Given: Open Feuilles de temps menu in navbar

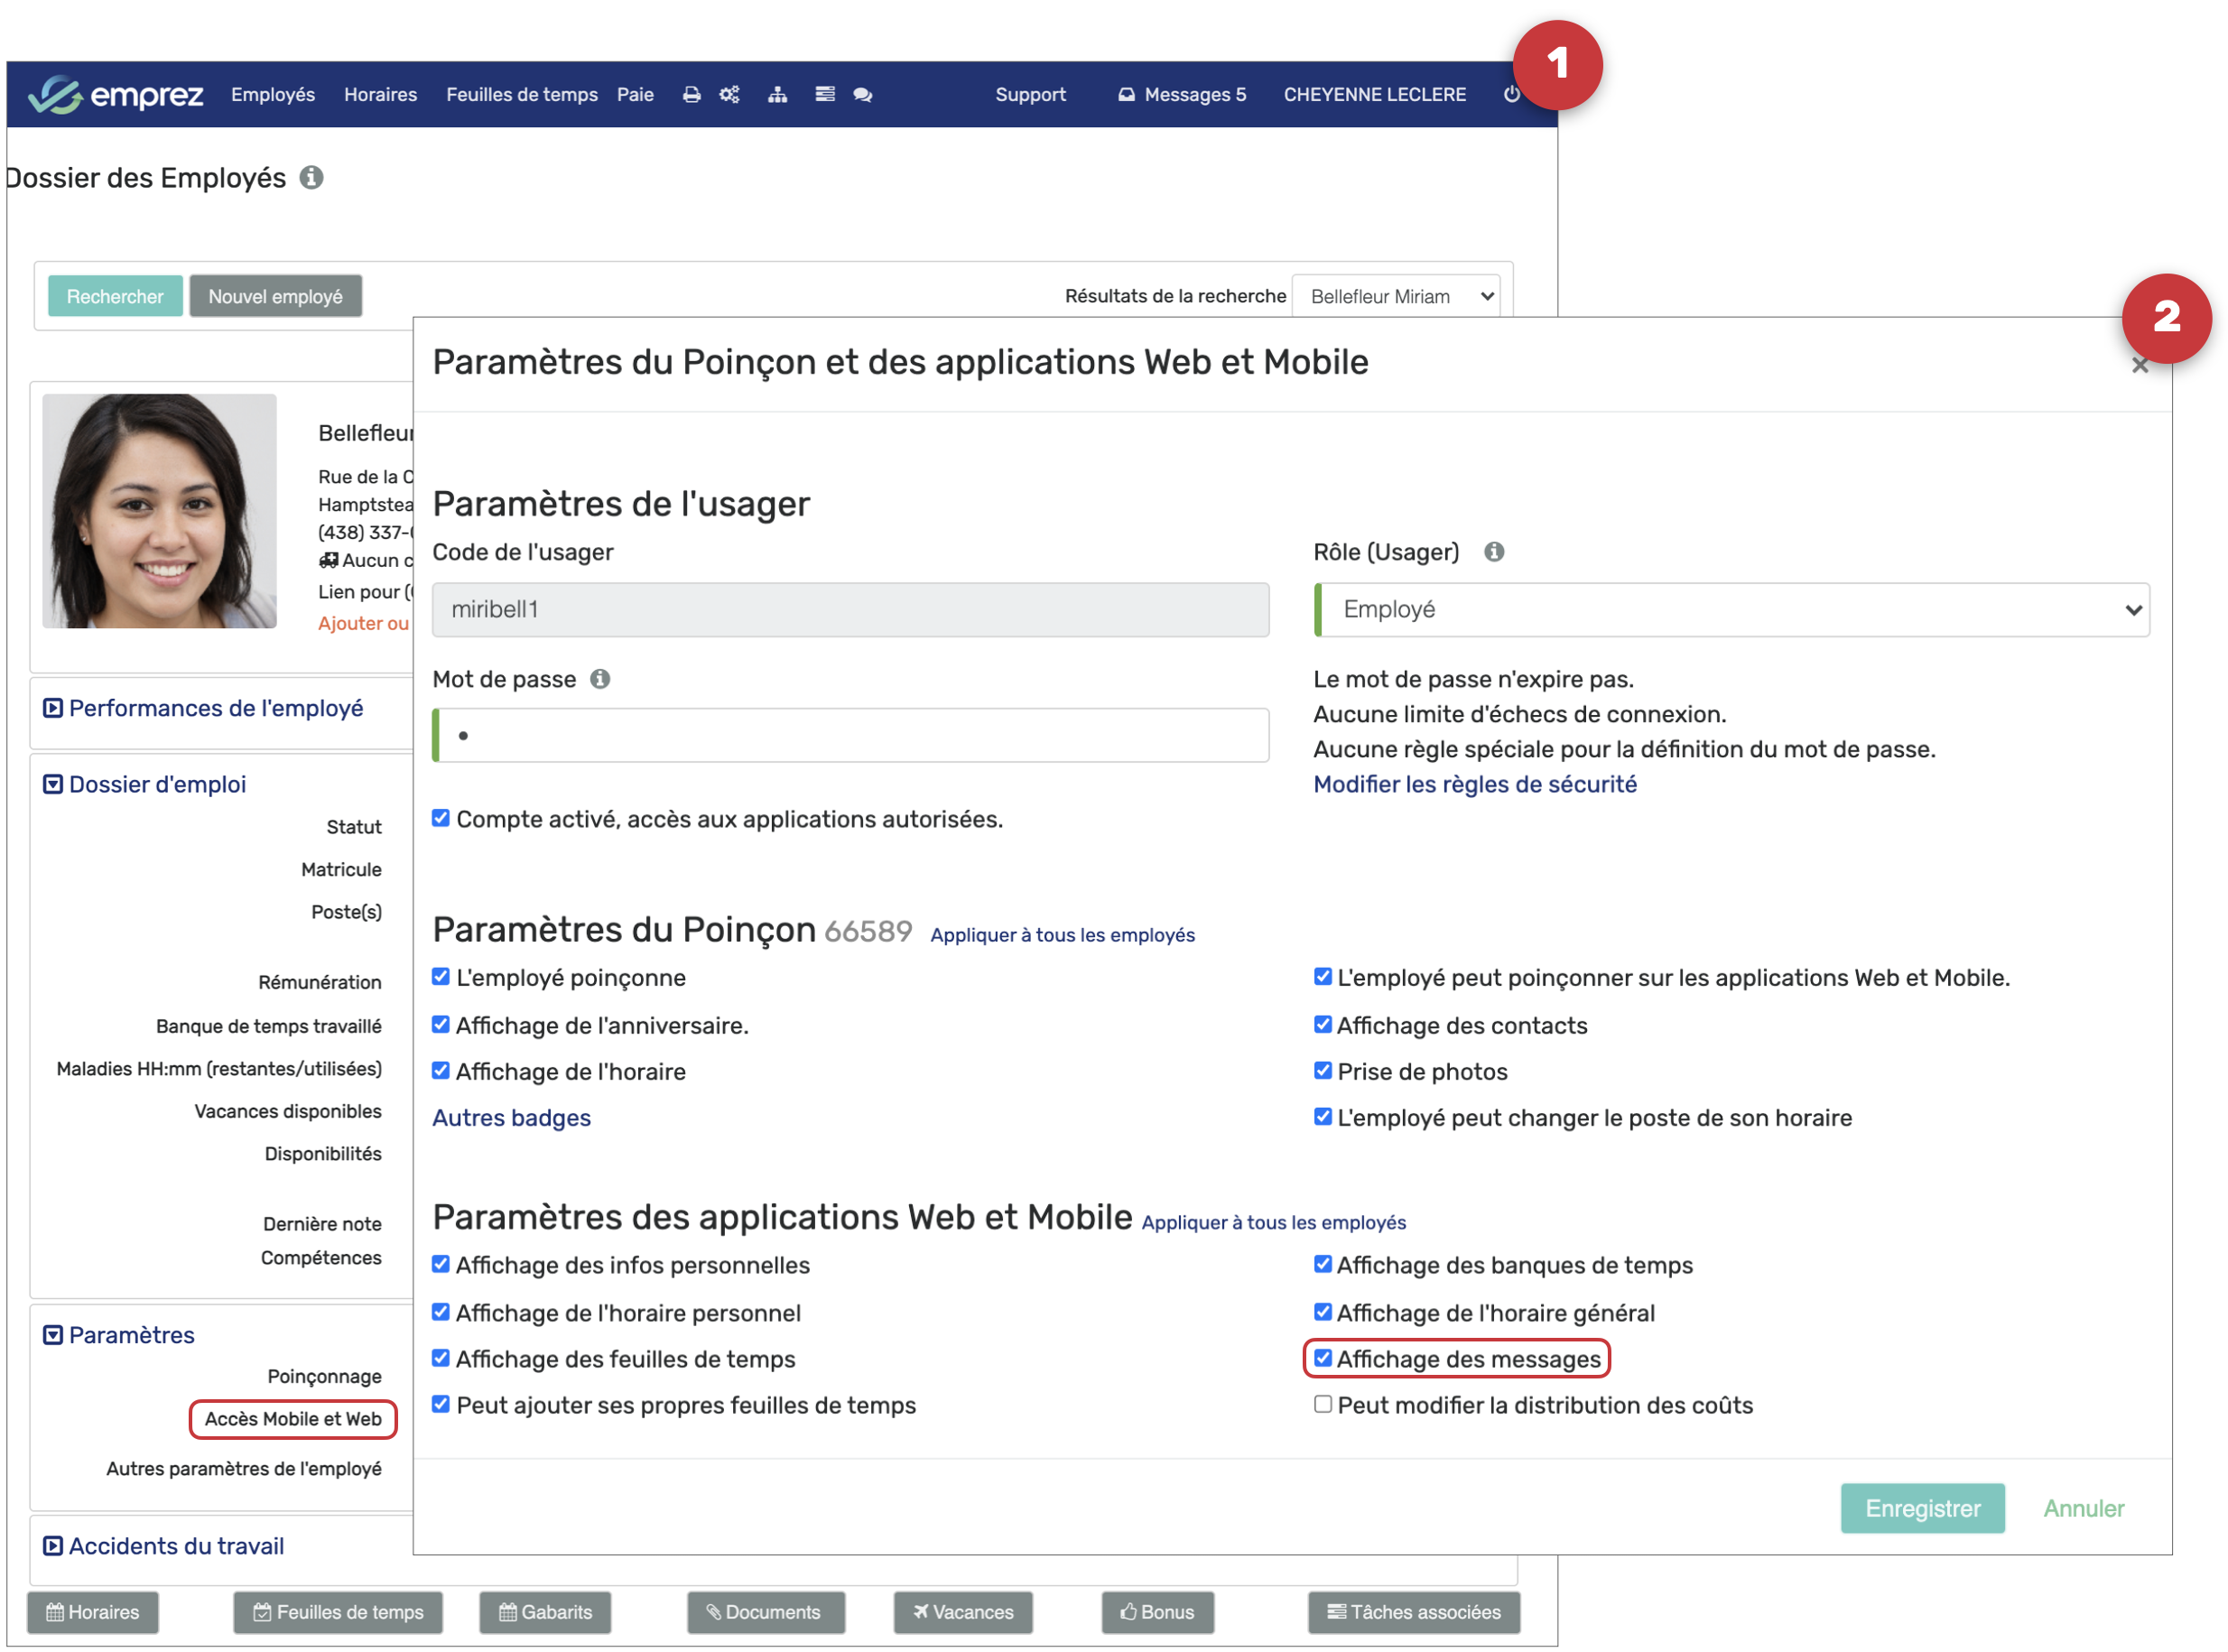Looking at the screenshot, I should (x=521, y=94).
